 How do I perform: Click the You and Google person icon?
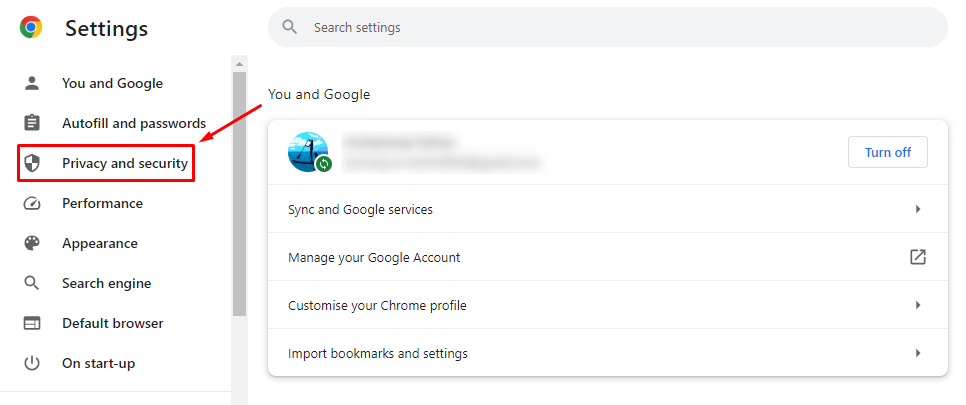pyautogui.click(x=31, y=83)
